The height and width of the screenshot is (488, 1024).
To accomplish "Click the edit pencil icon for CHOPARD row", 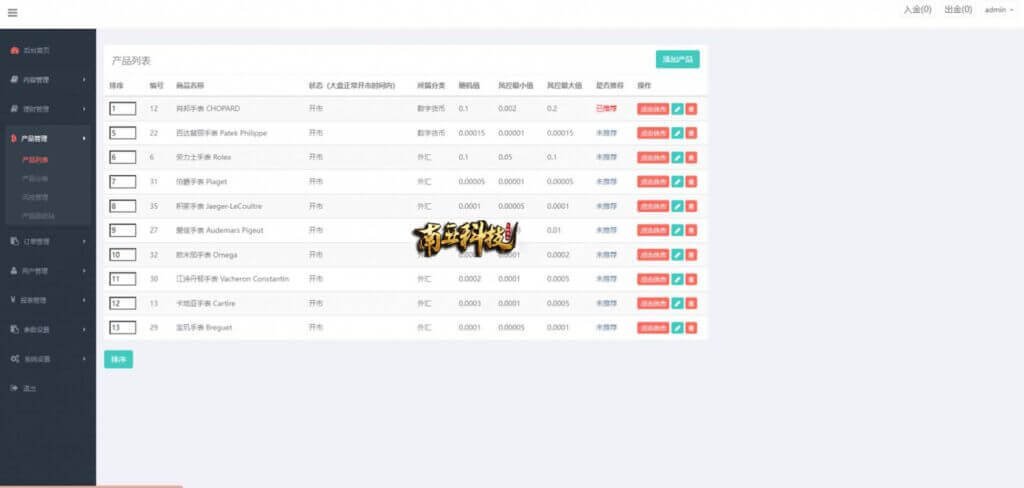I will pyautogui.click(x=677, y=108).
